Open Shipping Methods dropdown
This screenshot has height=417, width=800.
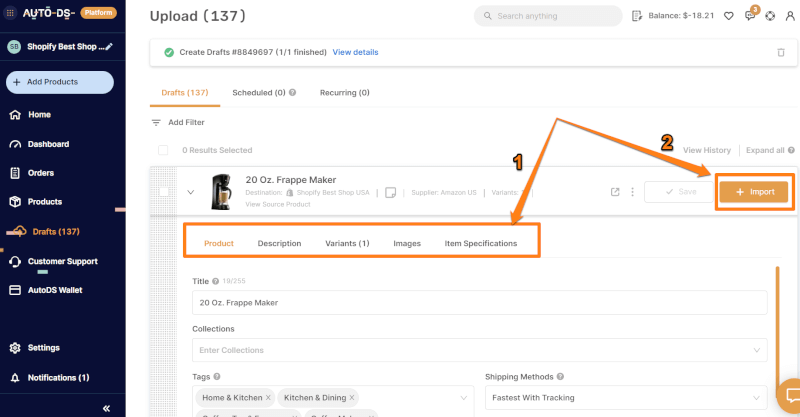[630, 397]
